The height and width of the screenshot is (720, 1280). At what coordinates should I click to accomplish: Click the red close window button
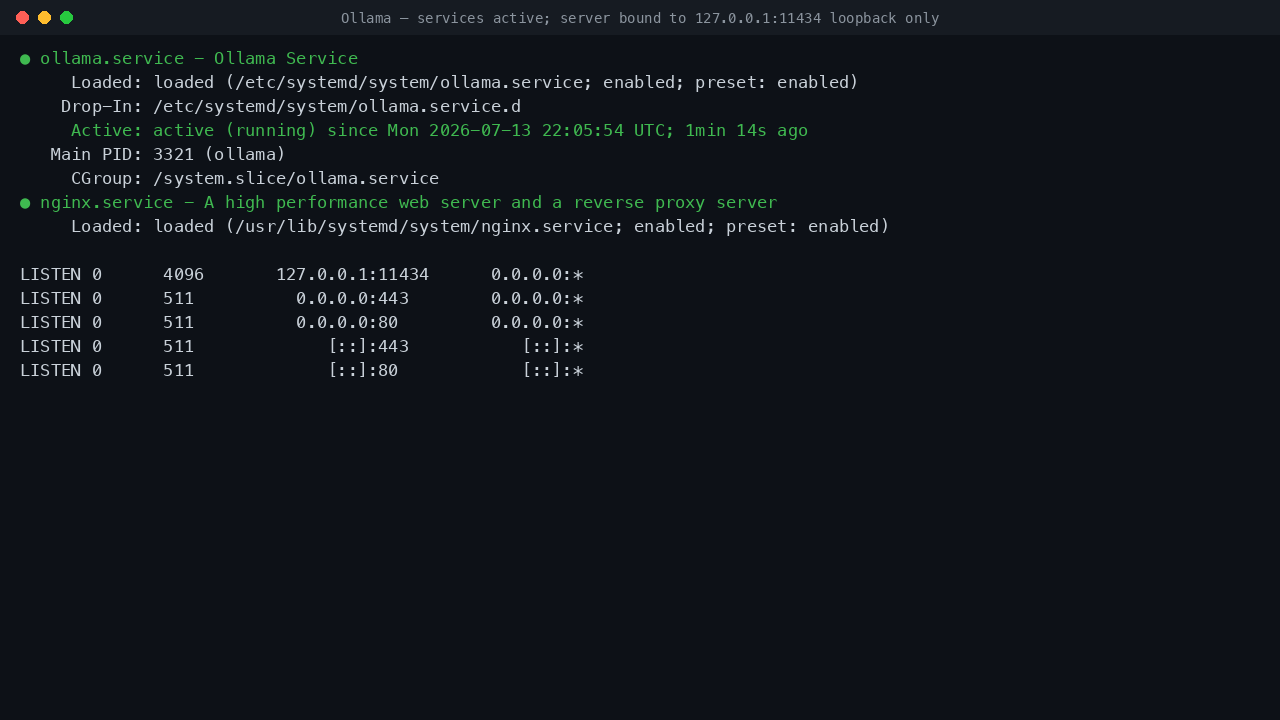click(x=22, y=17)
